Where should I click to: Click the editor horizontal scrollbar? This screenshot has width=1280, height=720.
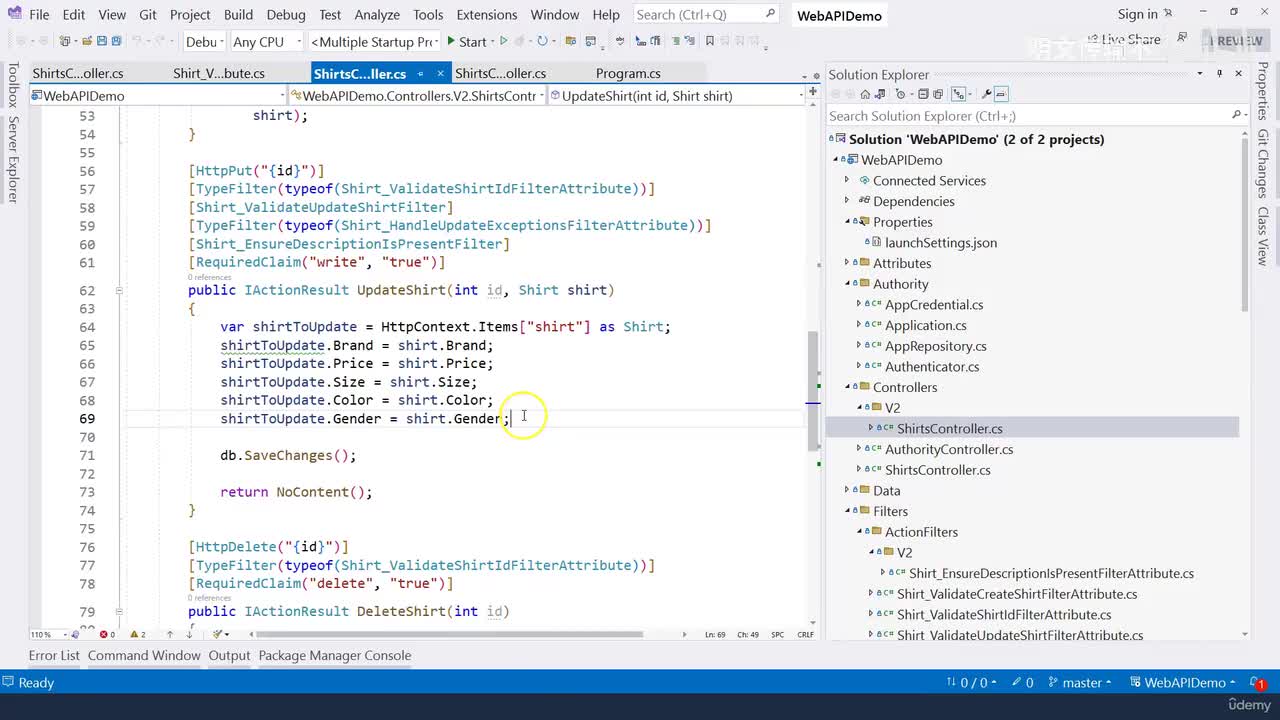[450, 634]
